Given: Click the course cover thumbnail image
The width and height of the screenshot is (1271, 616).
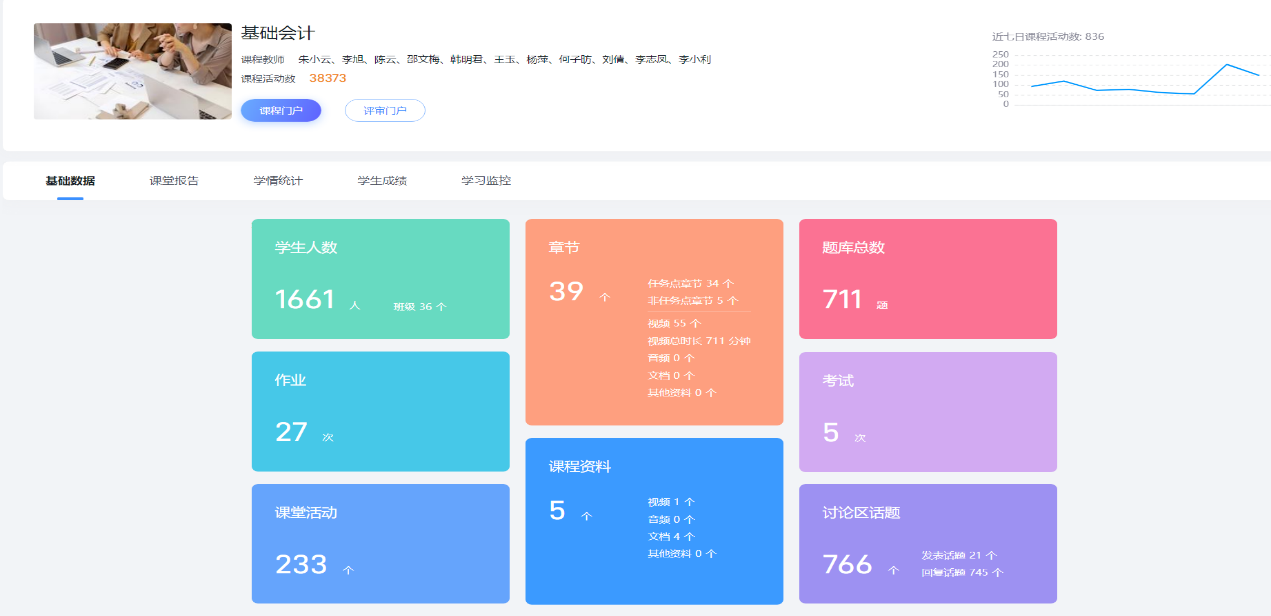Looking at the screenshot, I should point(133,71).
